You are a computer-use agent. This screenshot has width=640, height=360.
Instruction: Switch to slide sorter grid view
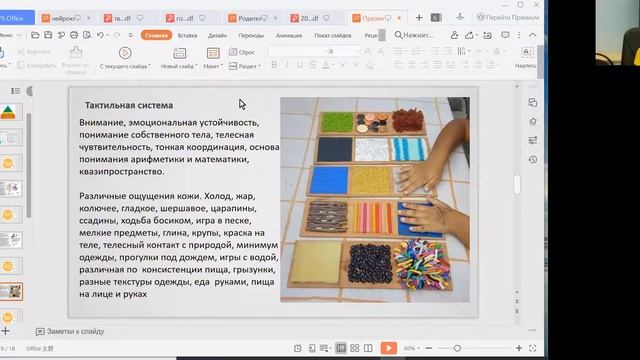(354, 348)
